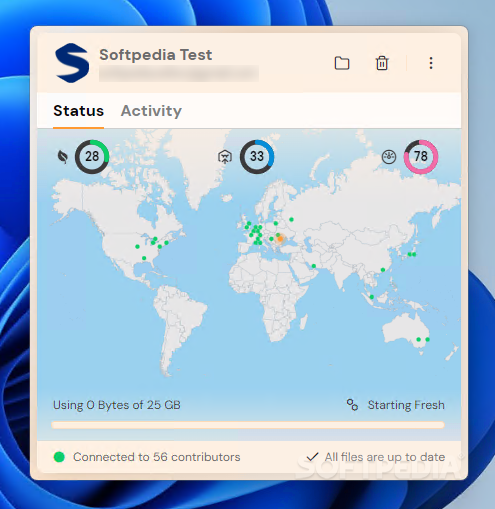This screenshot has height=509, width=495.
Task: Click the blue ring gauge showing 33
Action: pyautogui.click(x=257, y=157)
